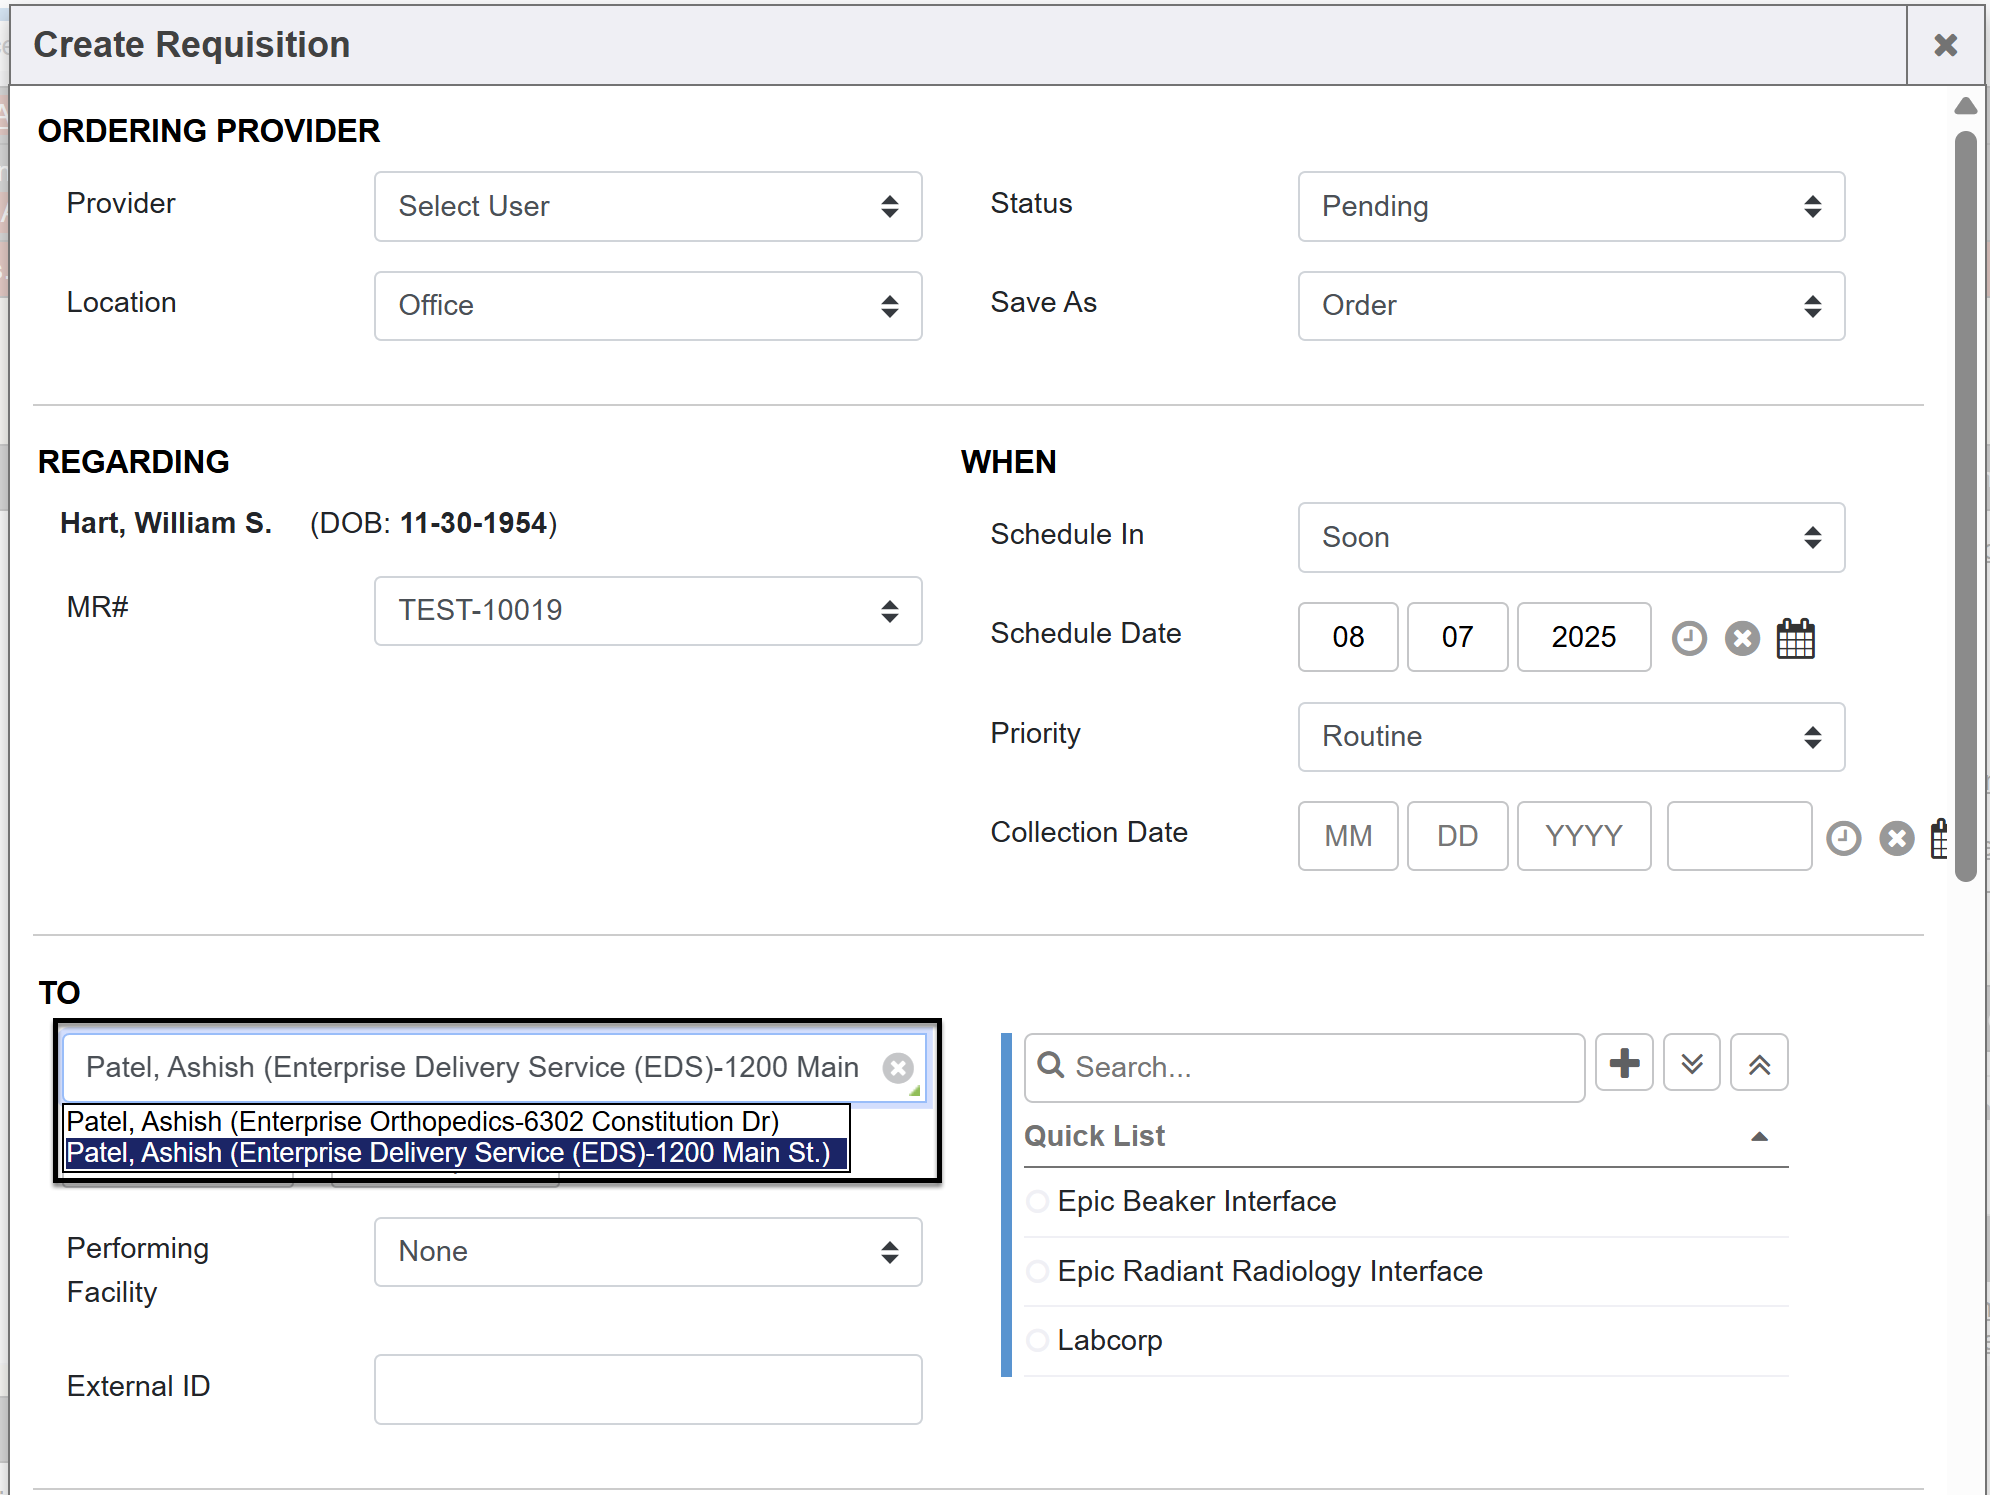Click the double chevron down expand icon
The width and height of the screenshot is (1990, 1495).
pyautogui.click(x=1692, y=1063)
